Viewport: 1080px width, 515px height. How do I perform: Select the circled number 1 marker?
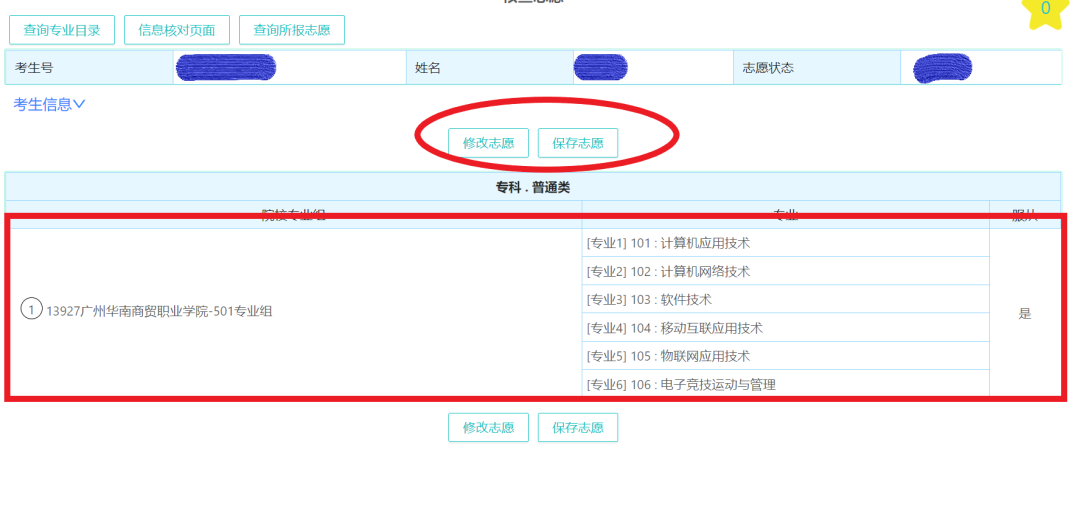click(x=31, y=309)
